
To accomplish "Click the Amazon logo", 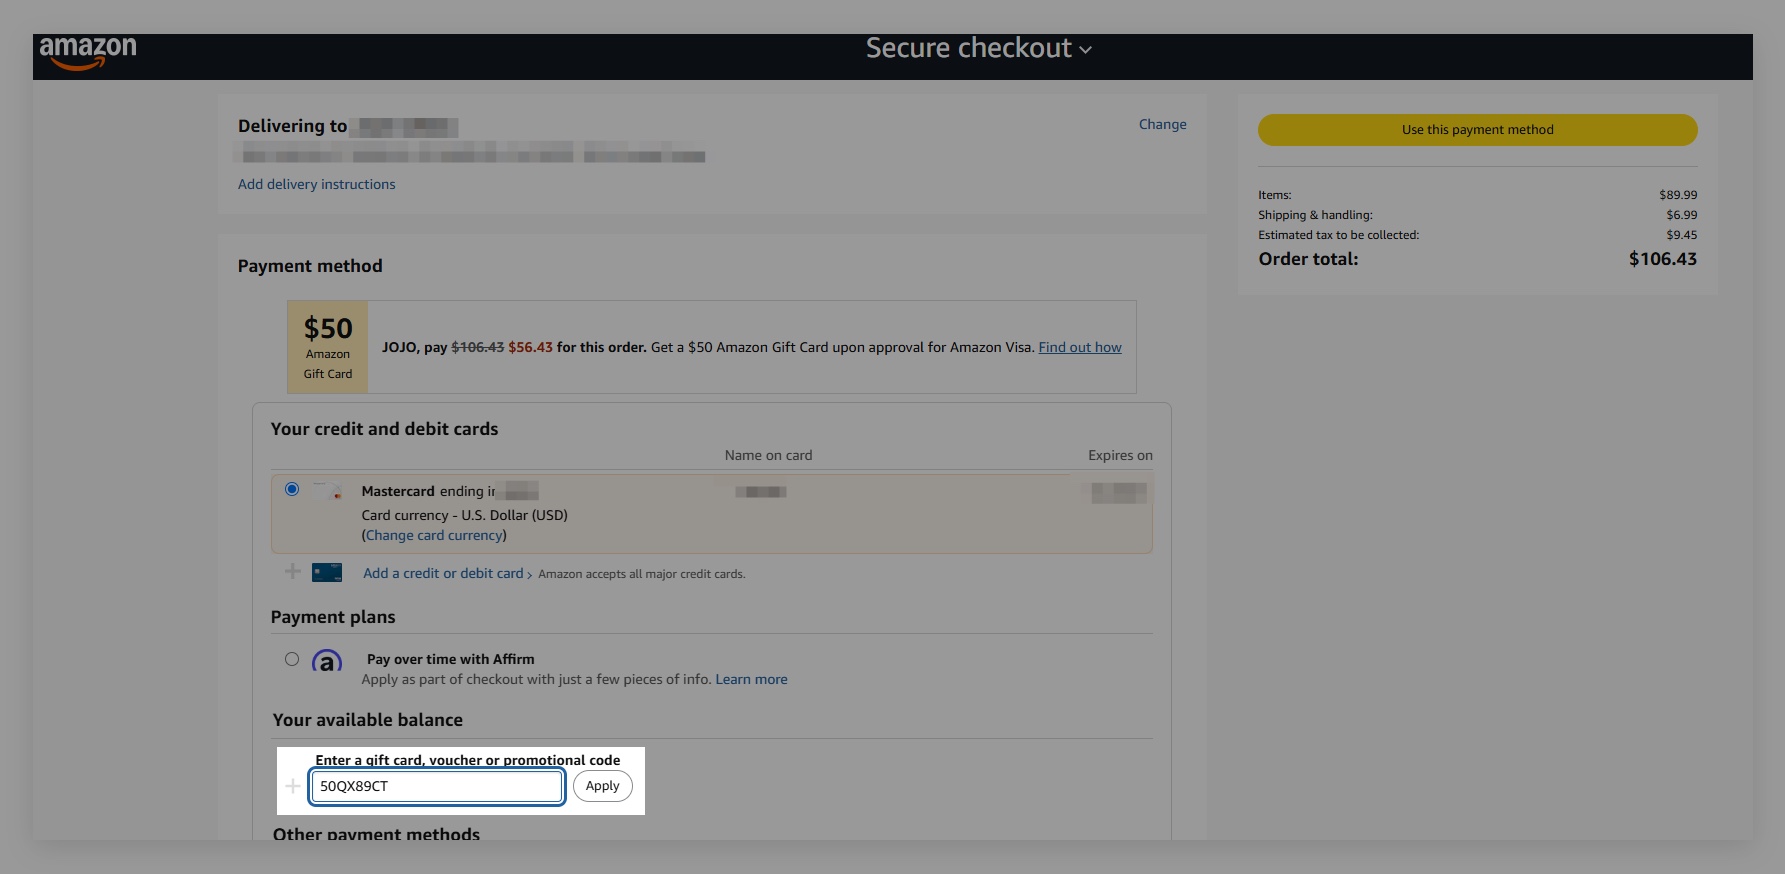I will tap(88, 52).
